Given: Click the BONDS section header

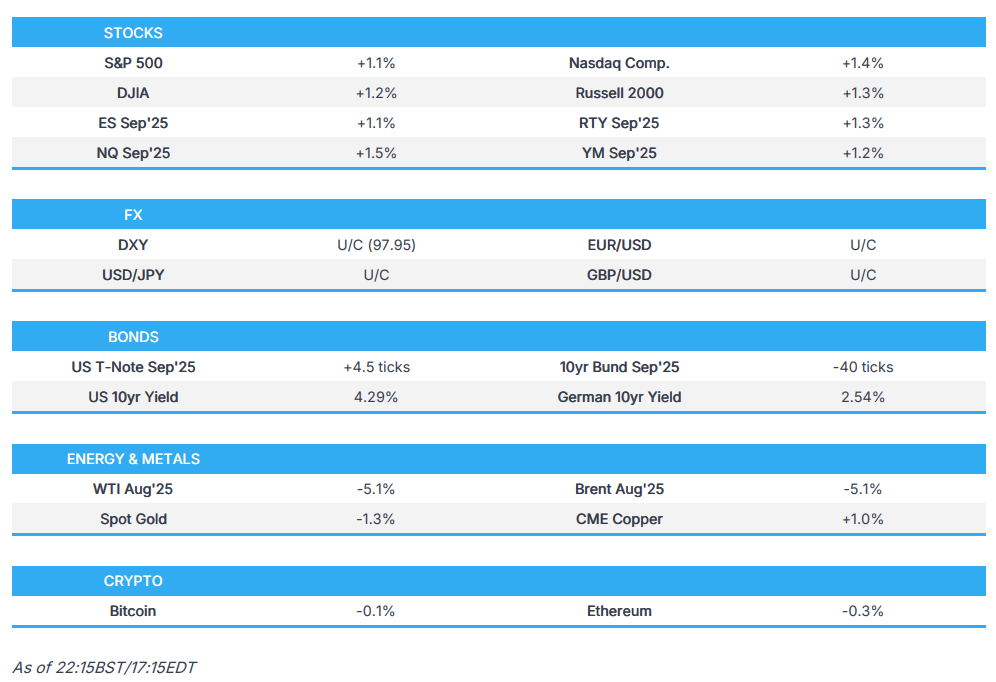Looking at the screenshot, I should click(133, 337).
